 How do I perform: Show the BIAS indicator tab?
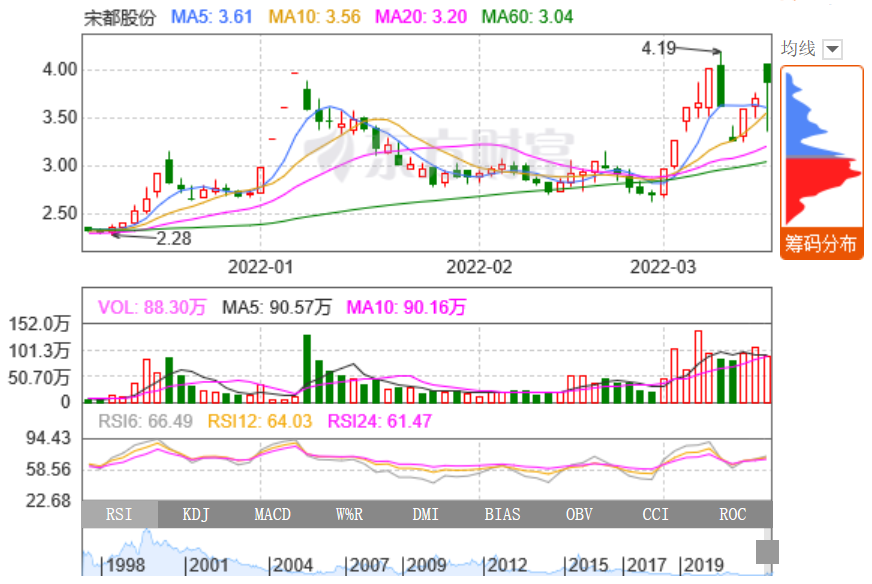click(x=502, y=514)
